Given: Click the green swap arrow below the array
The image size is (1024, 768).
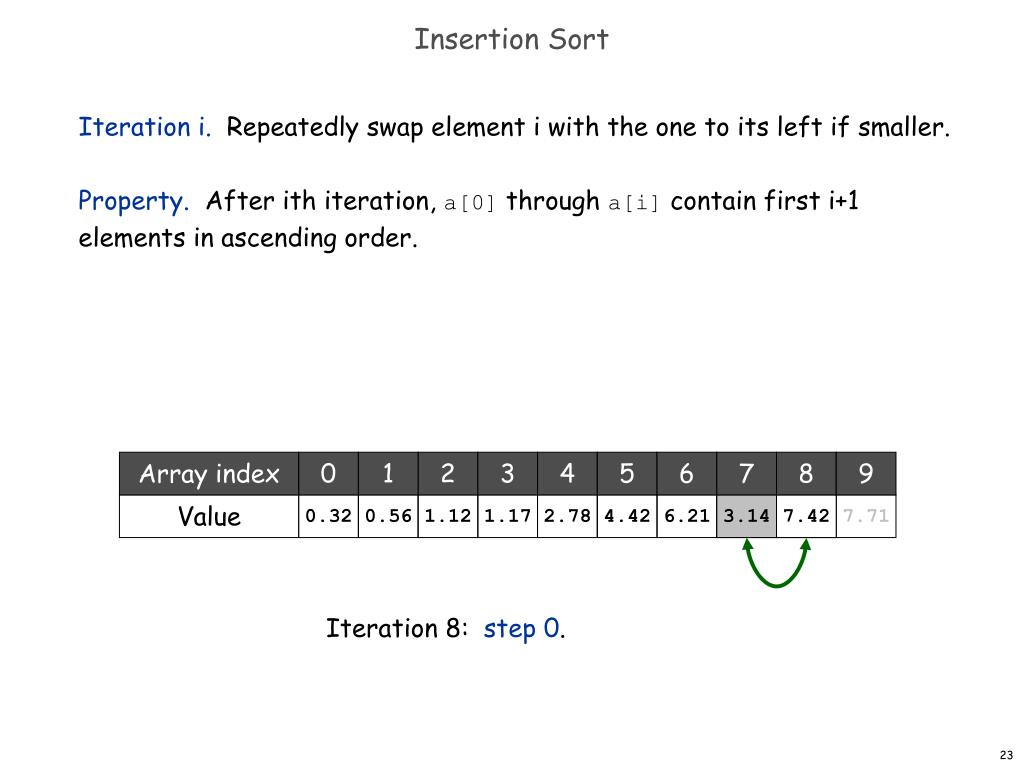Looking at the screenshot, I should [x=776, y=564].
